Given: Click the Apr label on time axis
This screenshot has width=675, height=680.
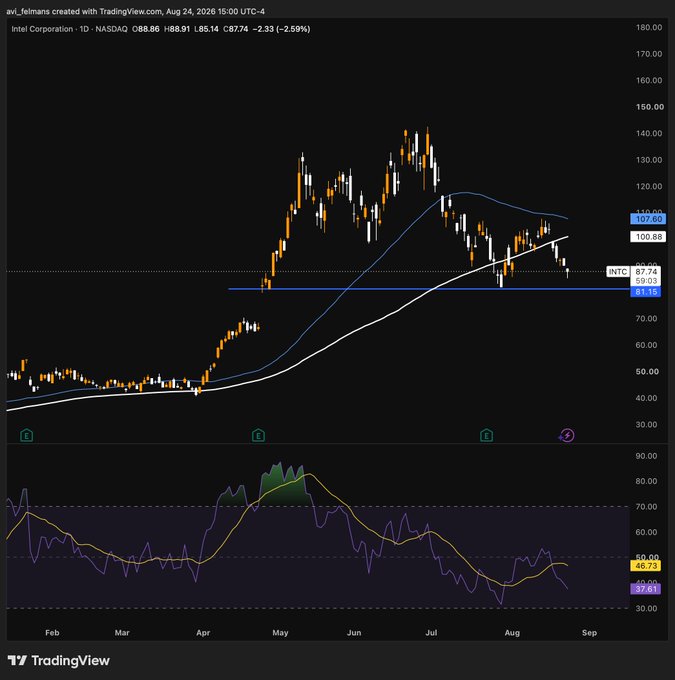Looking at the screenshot, I should [203, 633].
